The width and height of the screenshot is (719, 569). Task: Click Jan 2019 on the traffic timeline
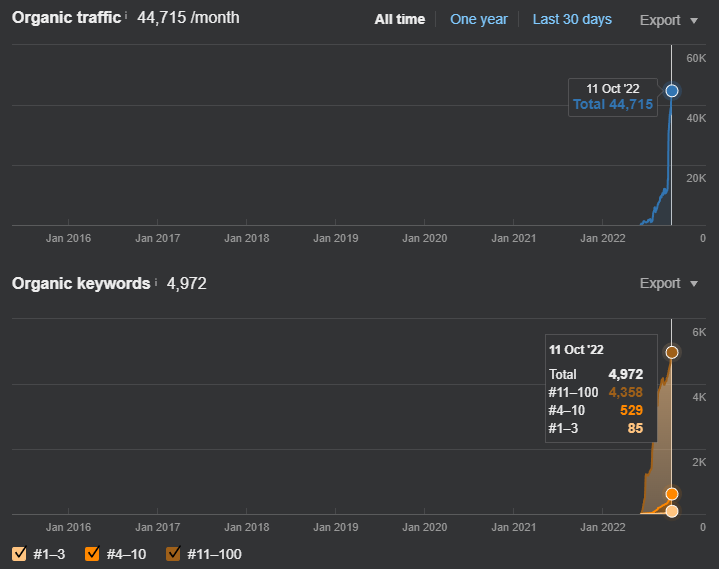coord(336,238)
